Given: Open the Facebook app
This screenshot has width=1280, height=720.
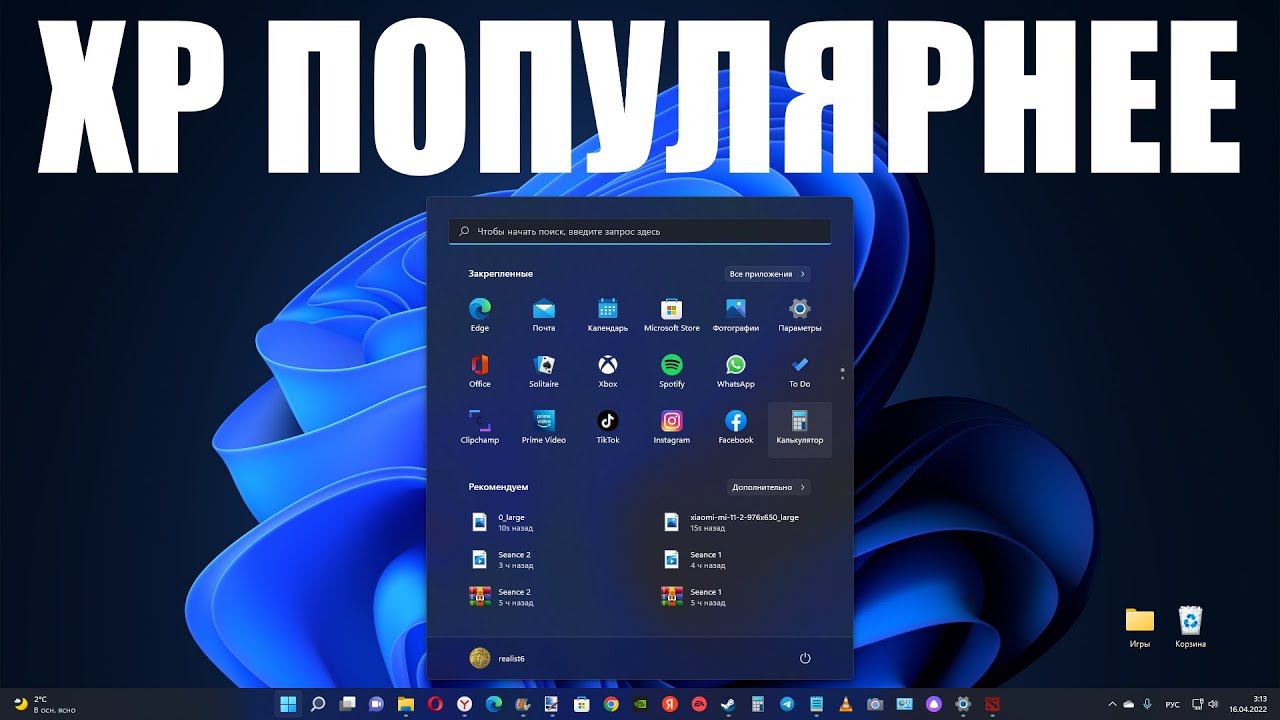Looking at the screenshot, I should 736,426.
